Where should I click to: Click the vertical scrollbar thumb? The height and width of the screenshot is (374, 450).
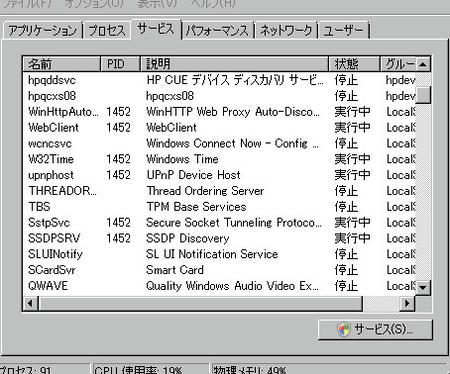[423, 95]
